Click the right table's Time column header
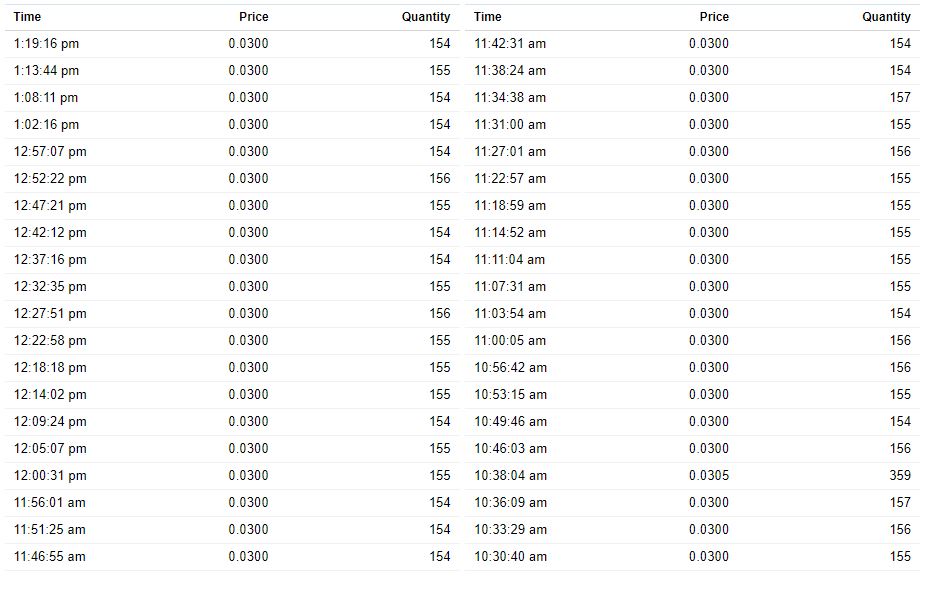This screenshot has height=590, width=943. [x=487, y=17]
